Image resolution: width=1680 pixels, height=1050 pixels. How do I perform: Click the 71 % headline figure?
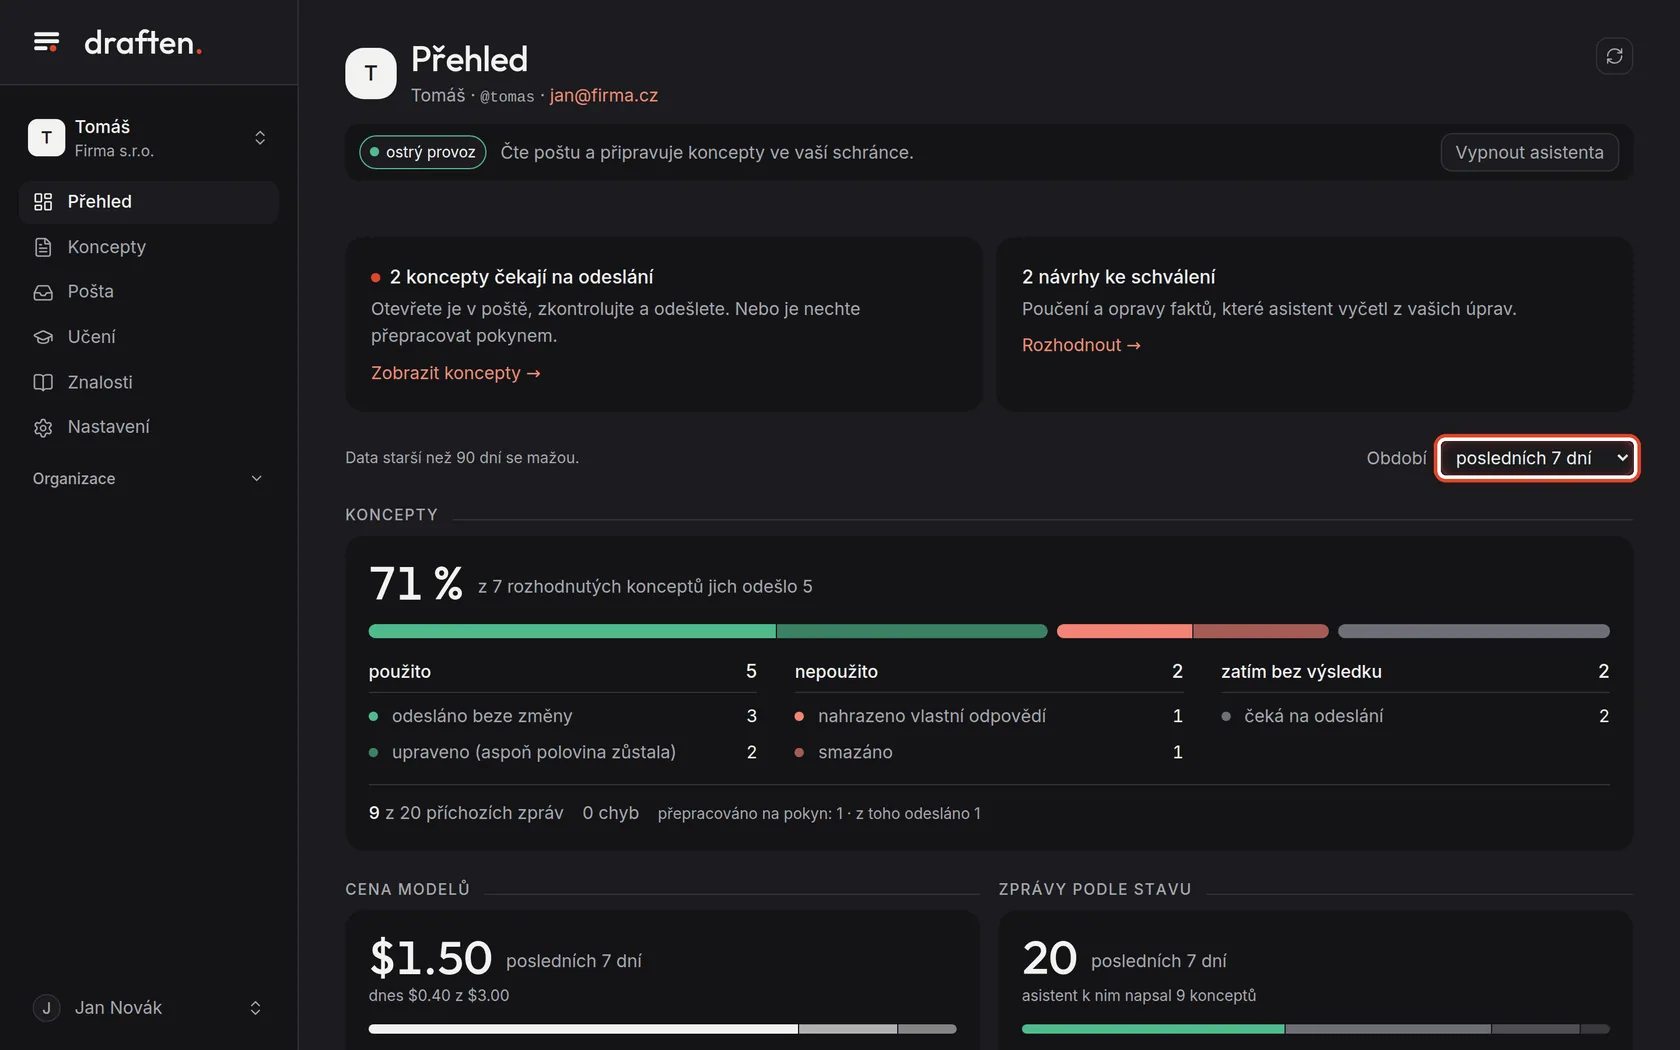click(x=416, y=583)
